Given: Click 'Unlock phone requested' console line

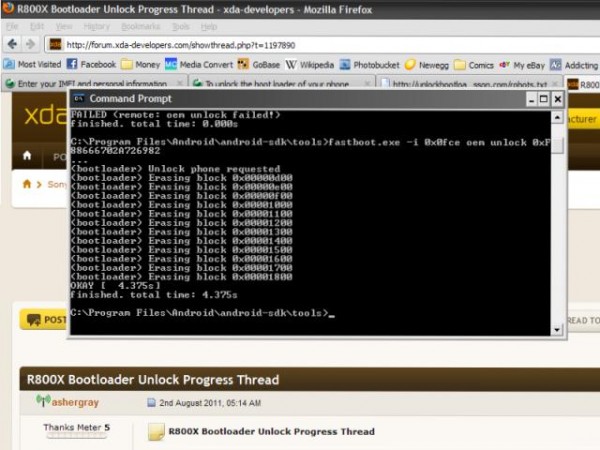Looking at the screenshot, I should pos(176,169).
